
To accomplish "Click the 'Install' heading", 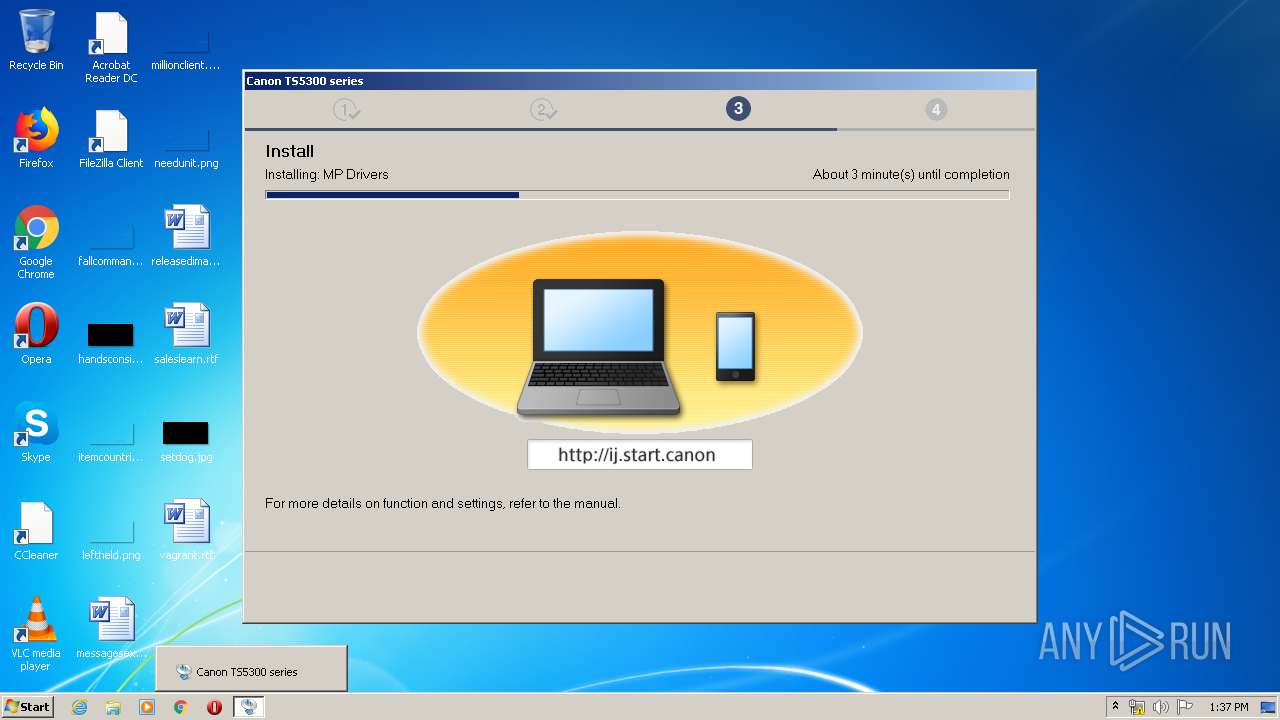I will coord(290,151).
